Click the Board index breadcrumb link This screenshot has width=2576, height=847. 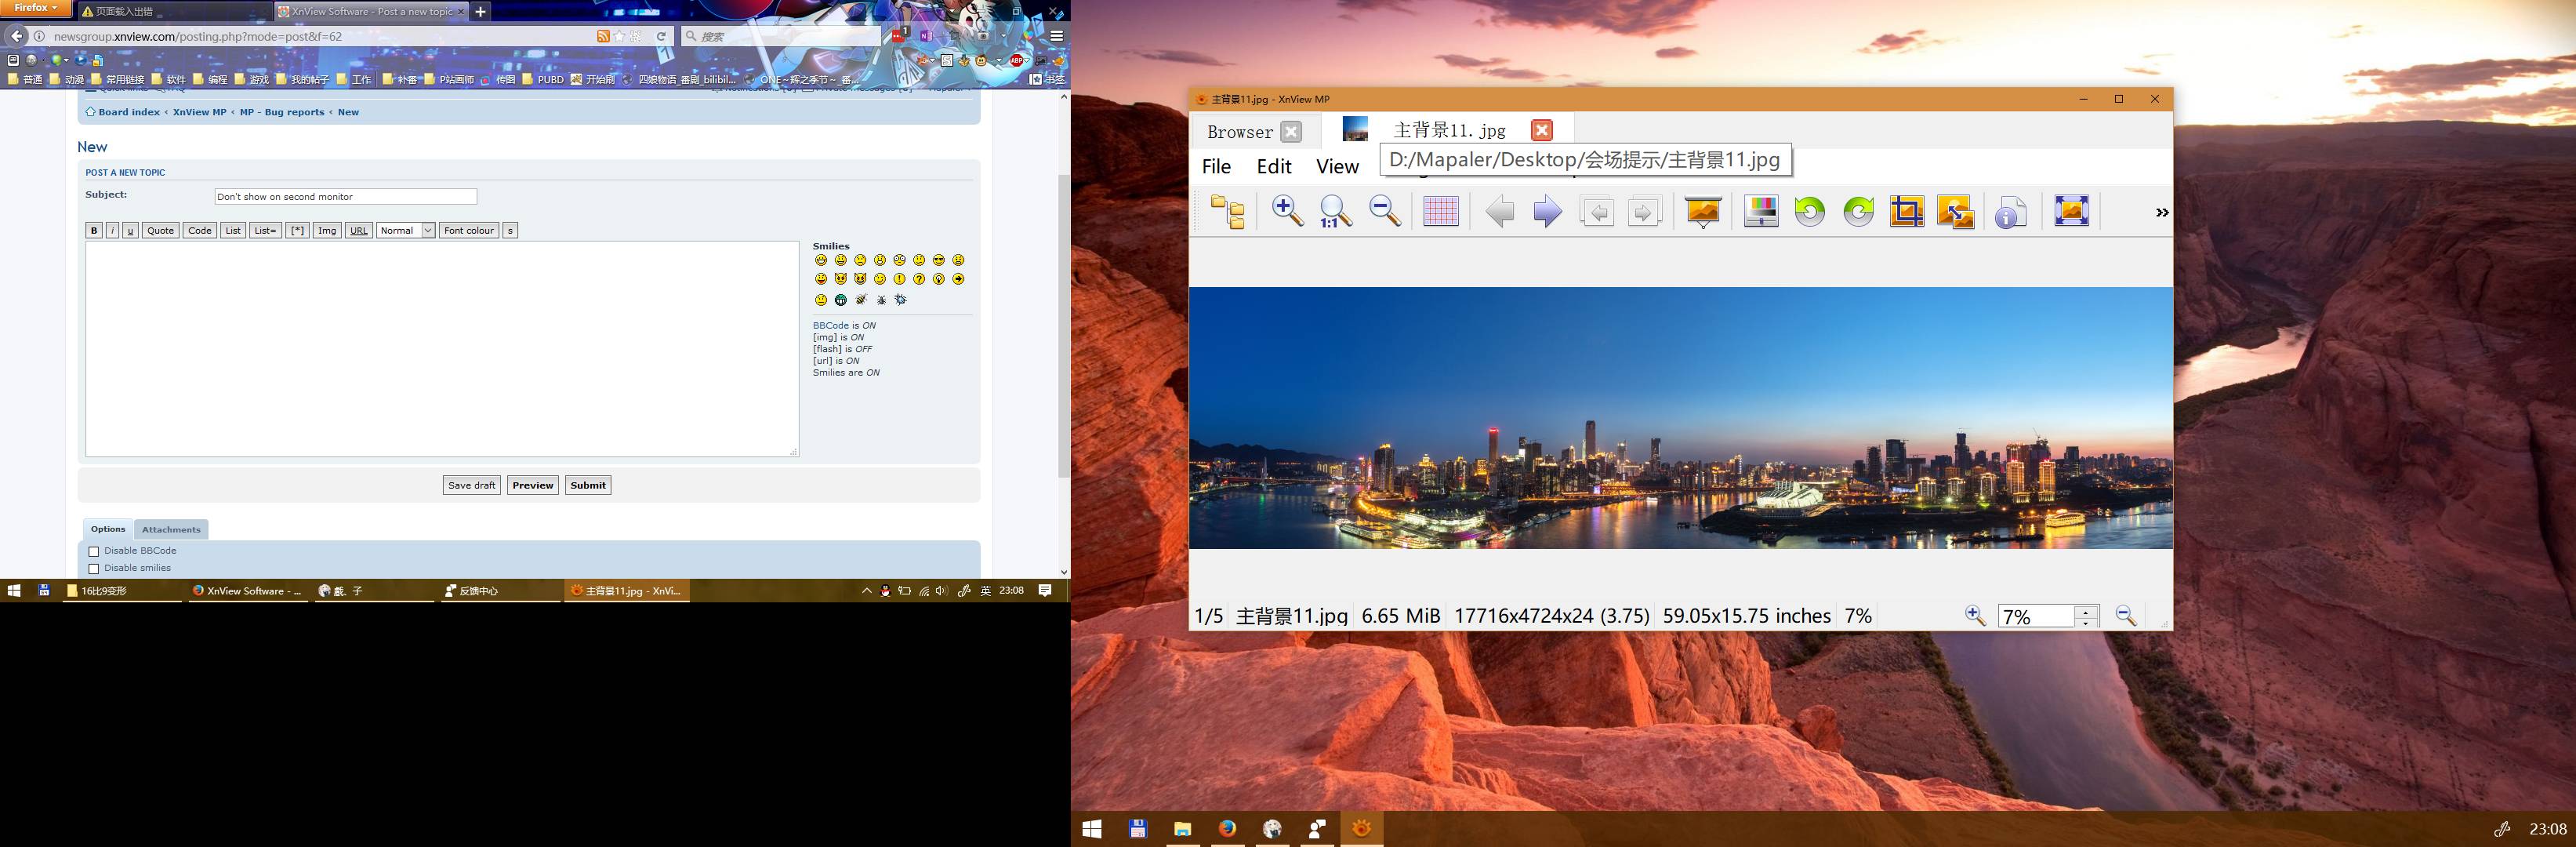(128, 112)
